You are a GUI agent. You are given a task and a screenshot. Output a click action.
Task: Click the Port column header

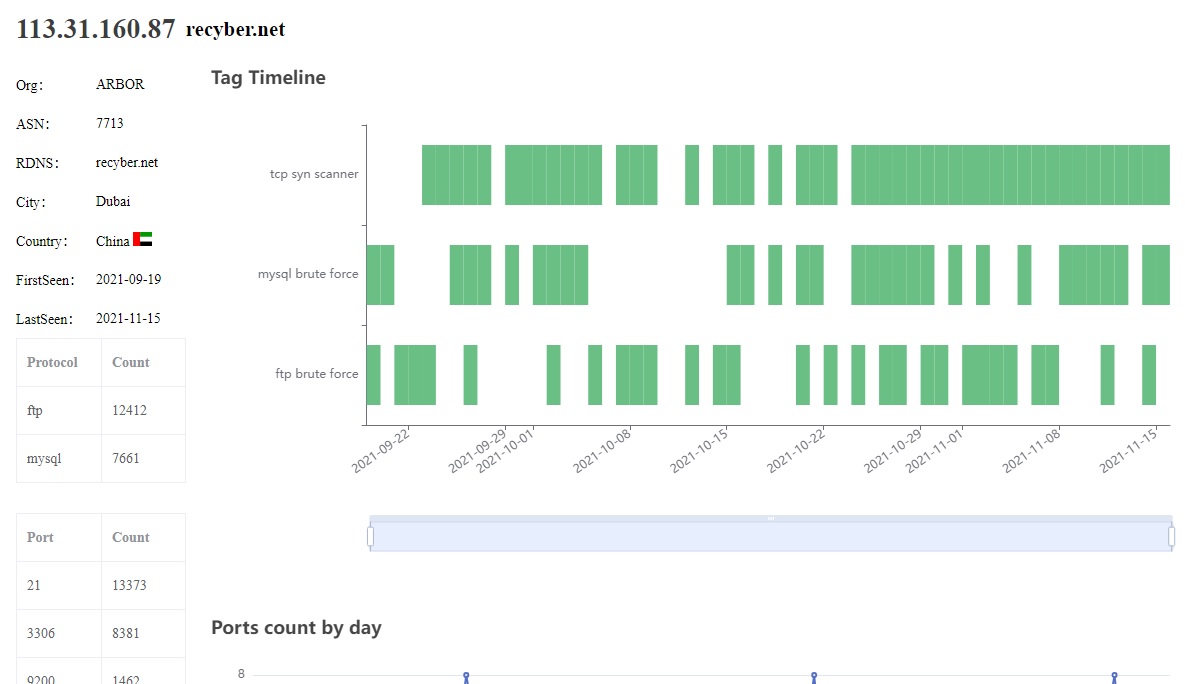tap(40, 537)
